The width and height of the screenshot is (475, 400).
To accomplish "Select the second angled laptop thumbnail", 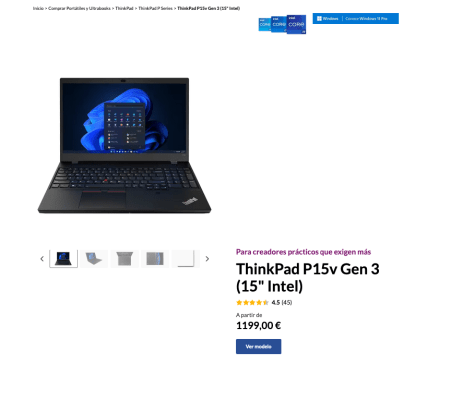I will (94, 259).
